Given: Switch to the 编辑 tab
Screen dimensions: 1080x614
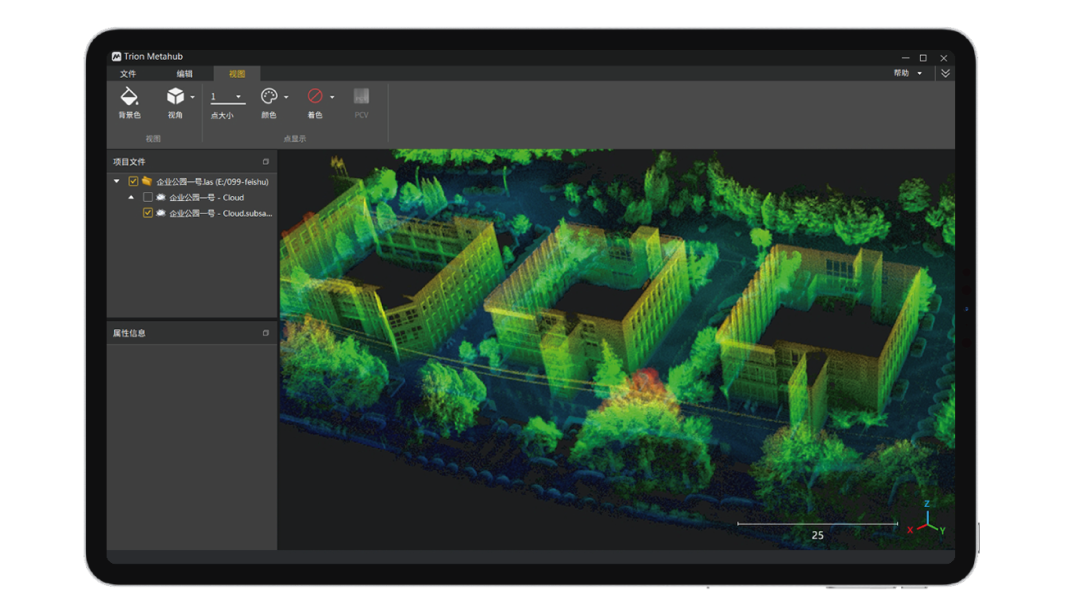Looking at the screenshot, I should 184,74.
